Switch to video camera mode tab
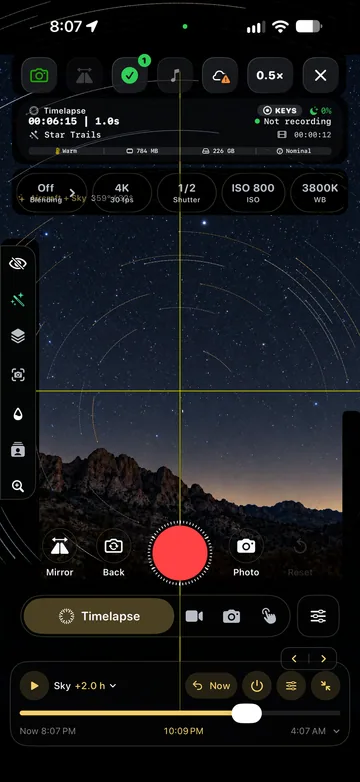Screen dimensions: 360x782 [194, 616]
